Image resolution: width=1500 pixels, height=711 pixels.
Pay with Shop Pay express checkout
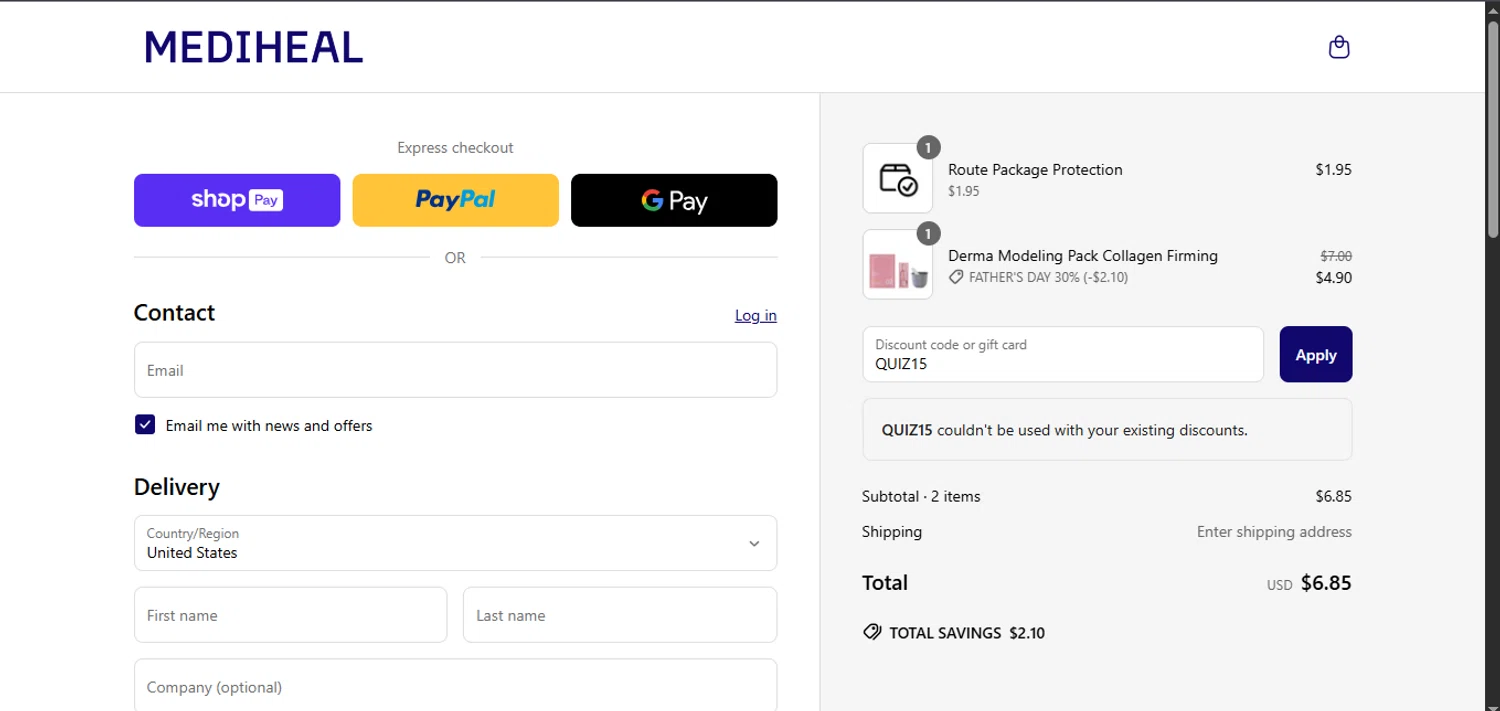pos(237,200)
